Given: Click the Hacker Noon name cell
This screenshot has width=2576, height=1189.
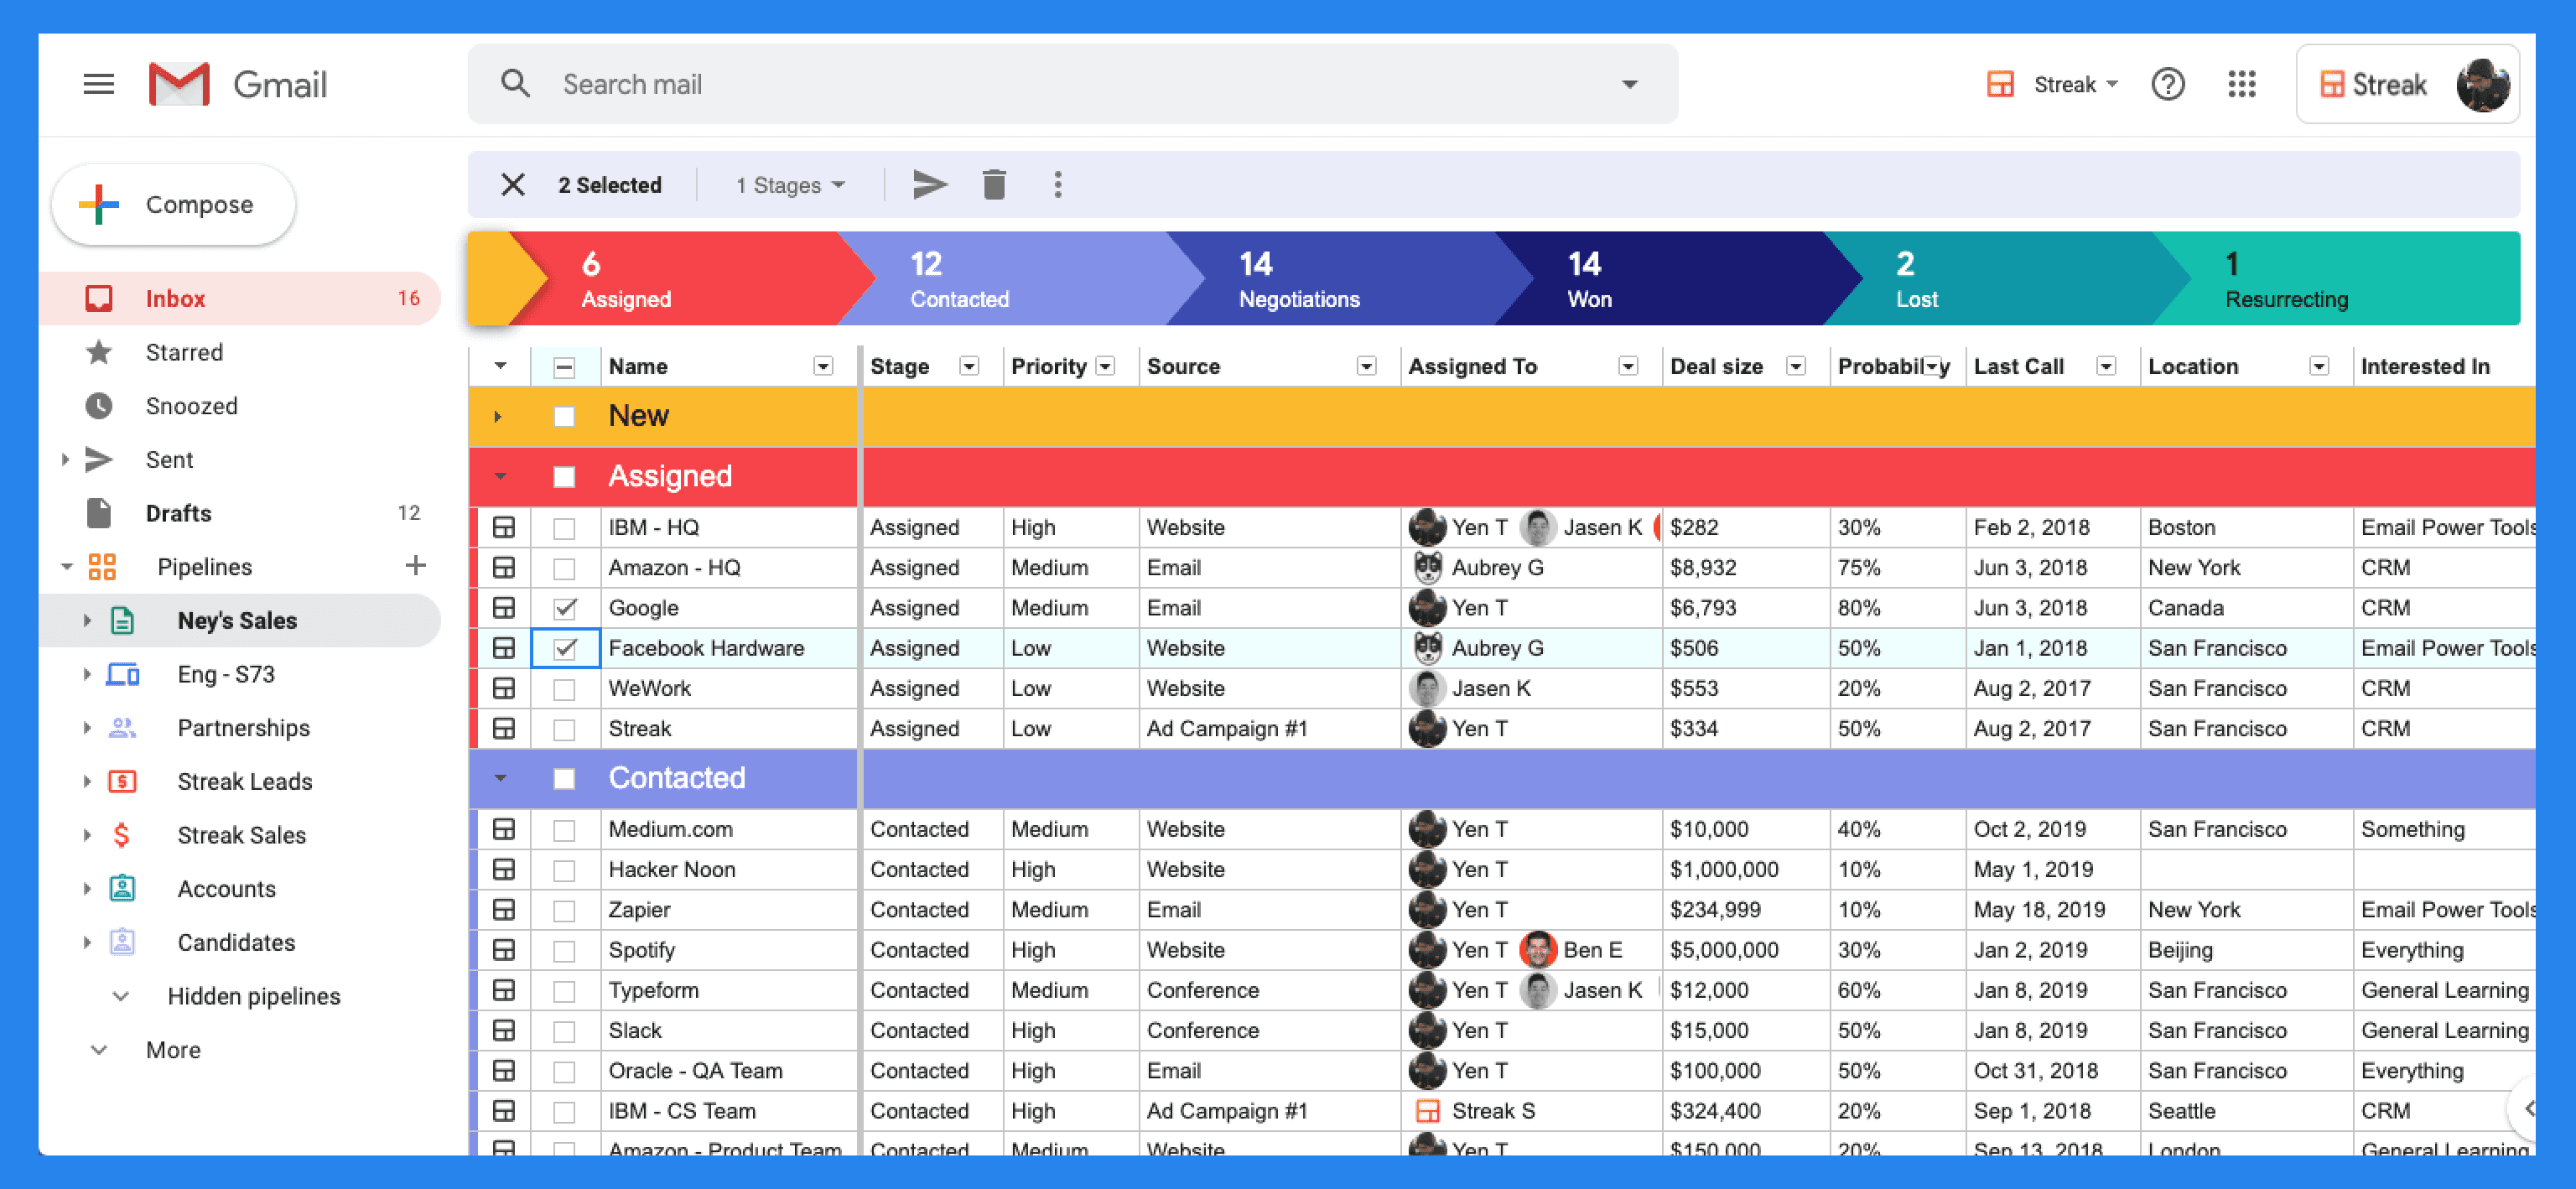Looking at the screenshot, I should point(730,869).
